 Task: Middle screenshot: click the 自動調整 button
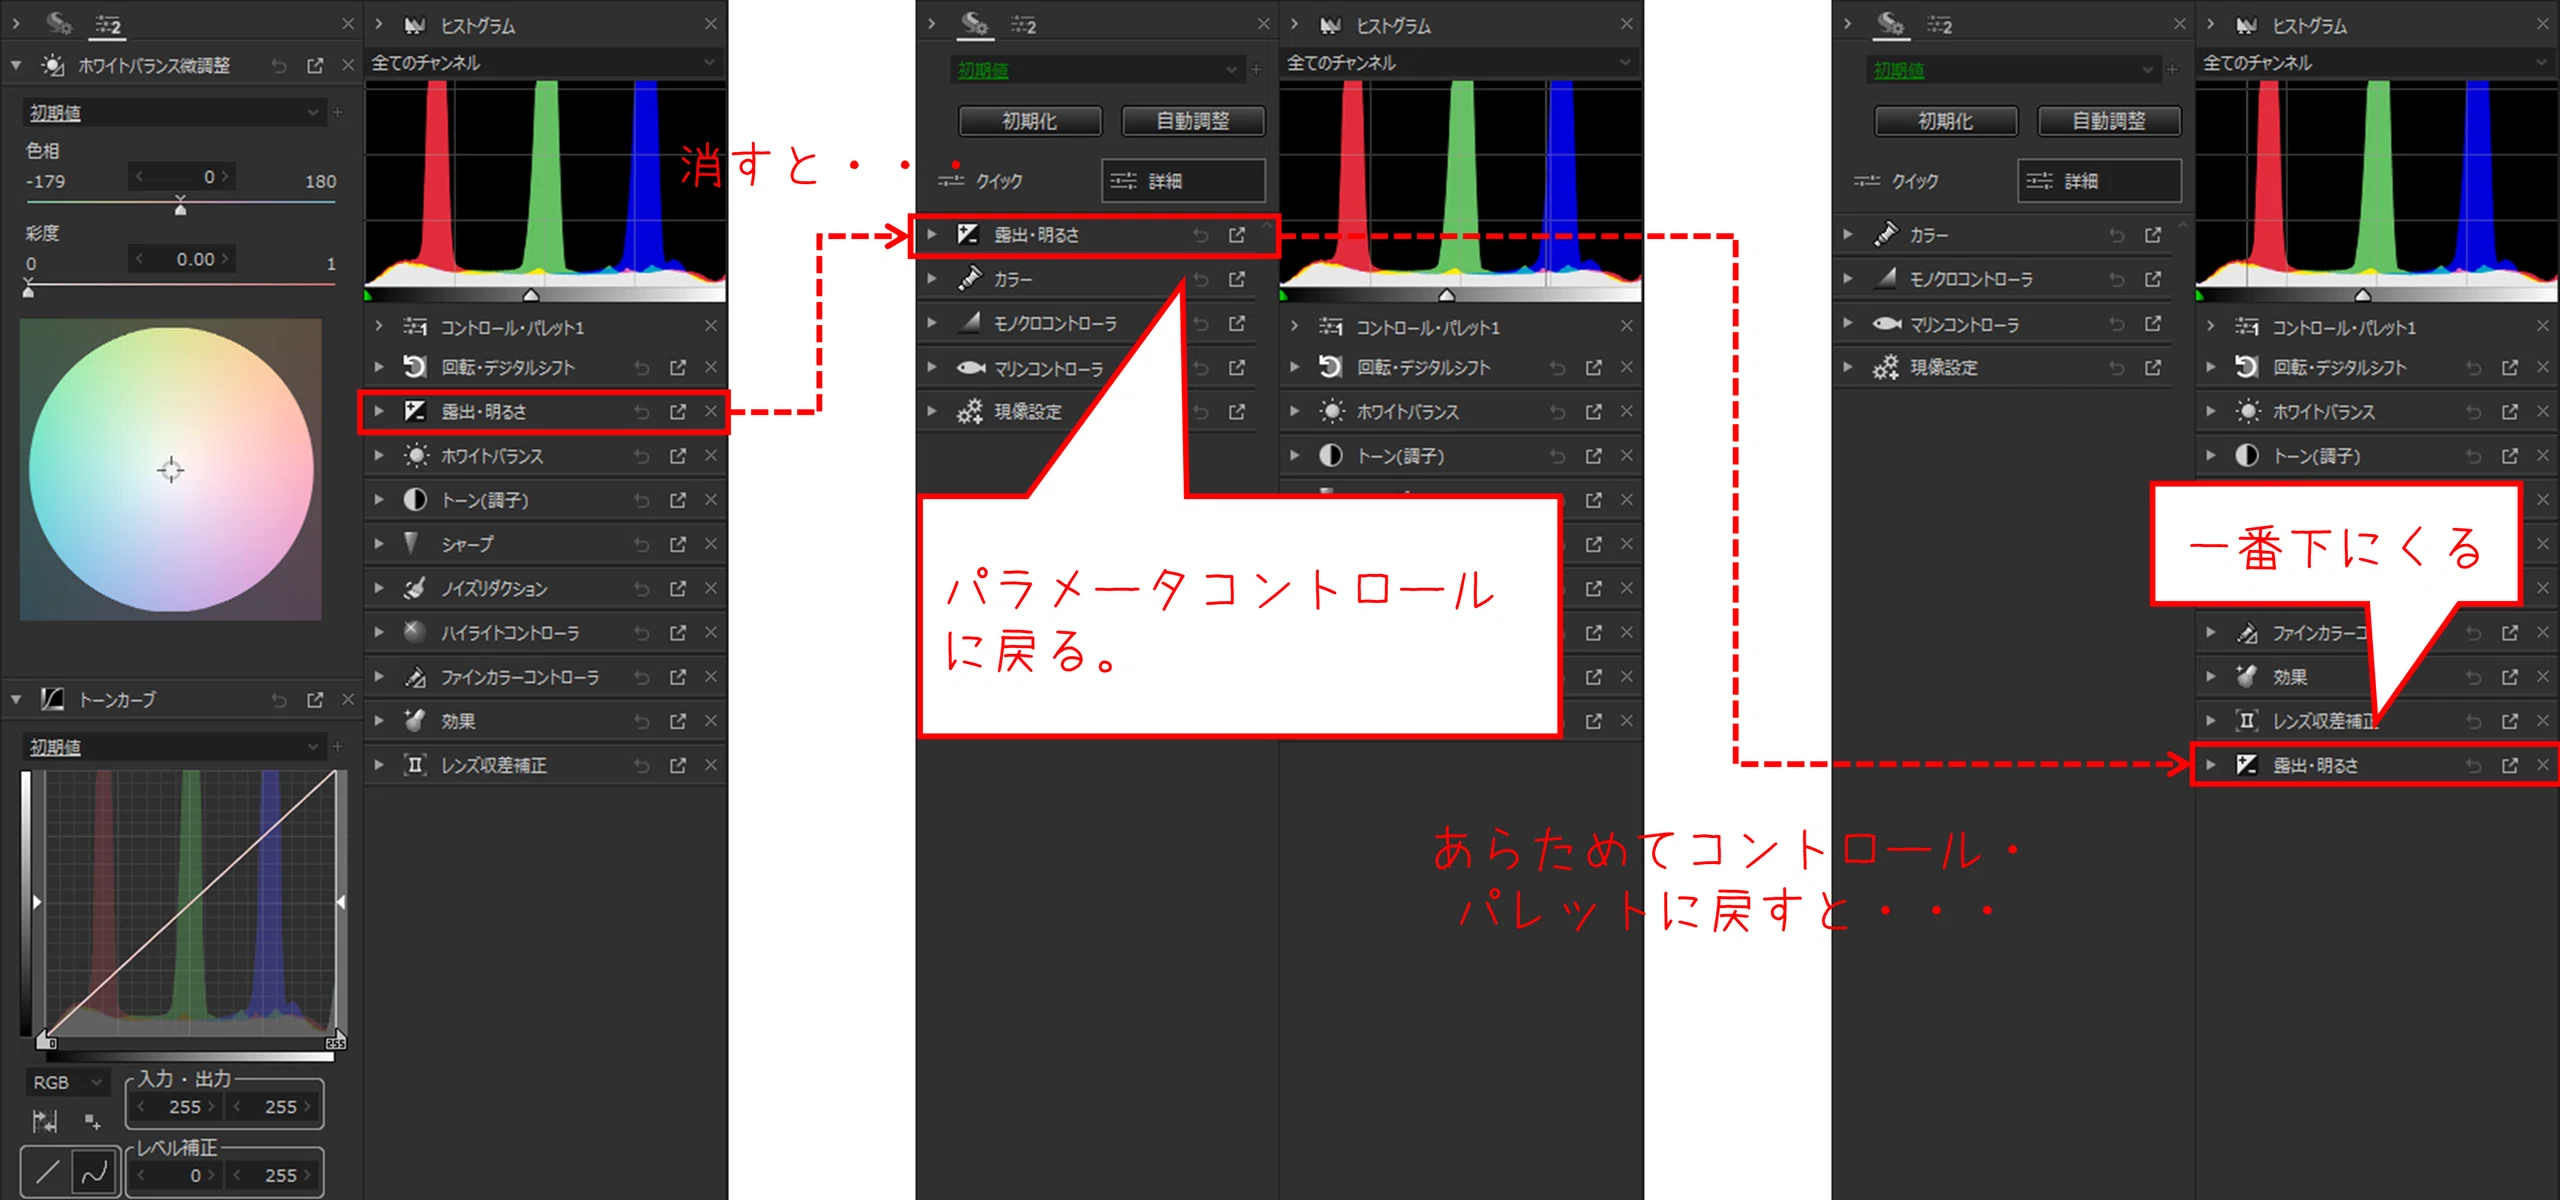[1193, 121]
